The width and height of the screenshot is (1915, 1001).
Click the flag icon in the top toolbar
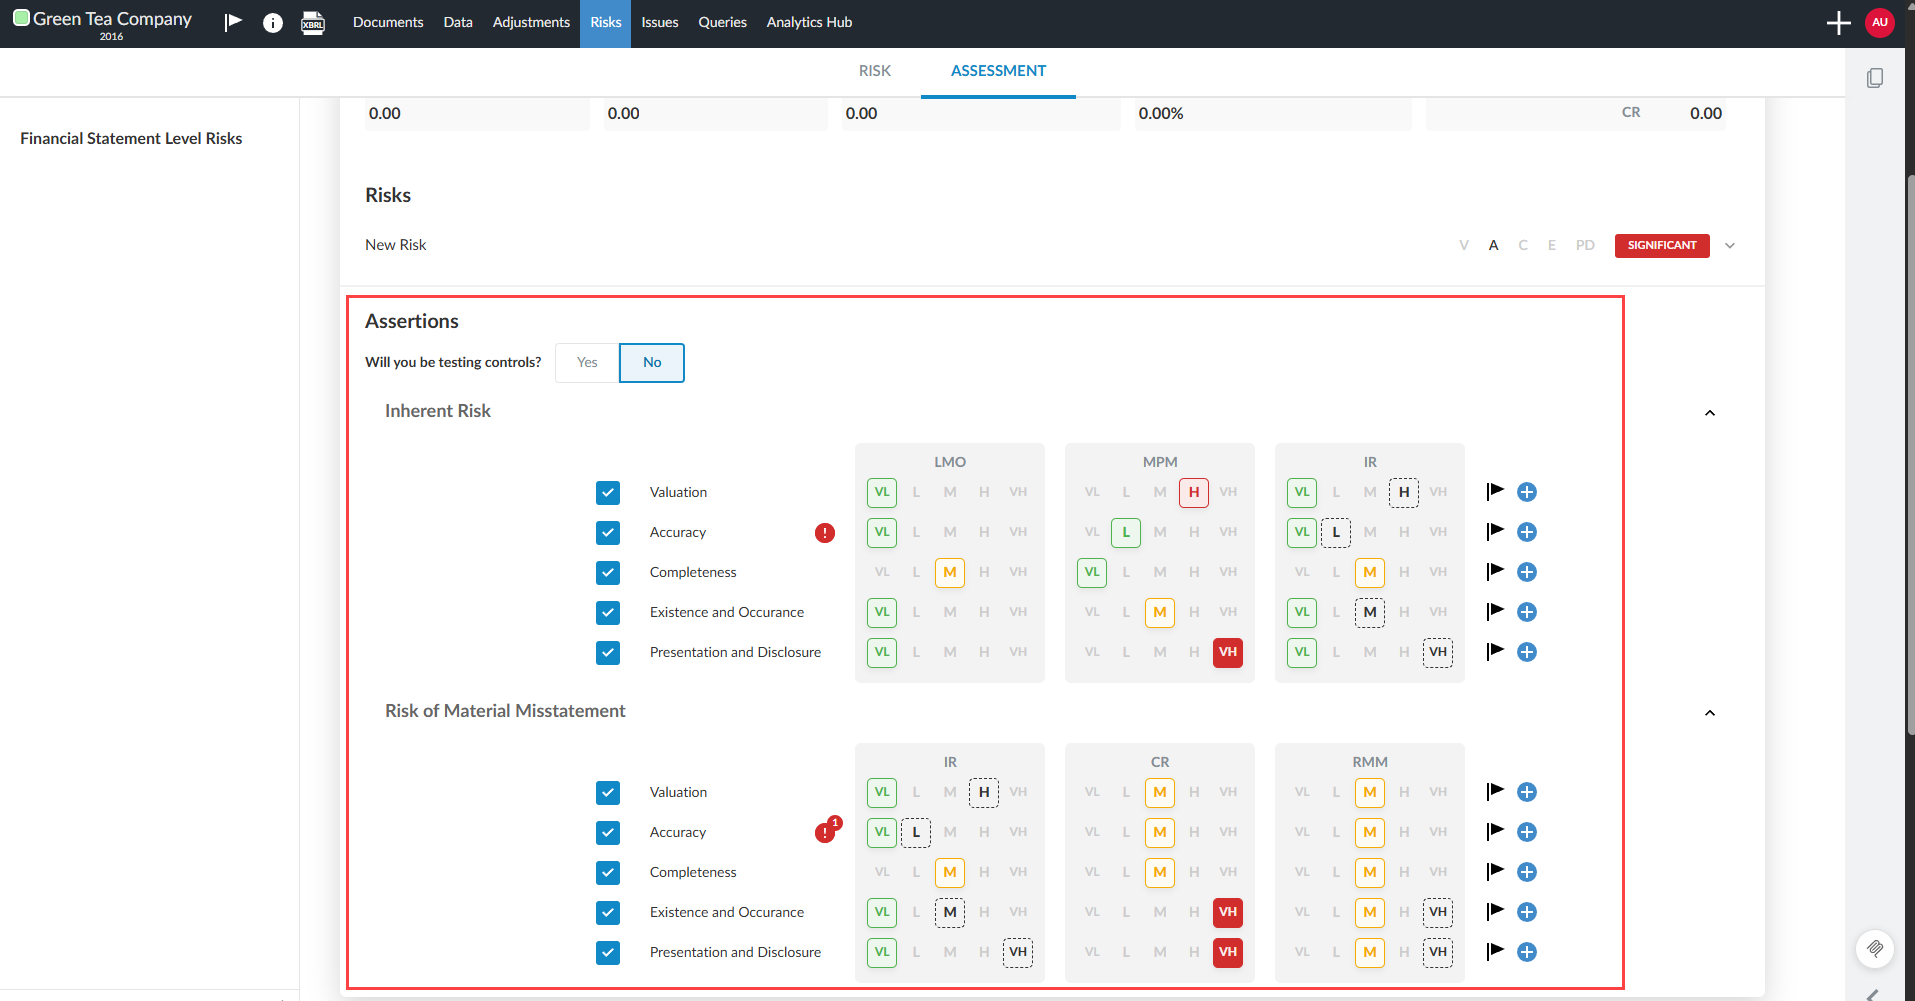pyautogui.click(x=232, y=21)
